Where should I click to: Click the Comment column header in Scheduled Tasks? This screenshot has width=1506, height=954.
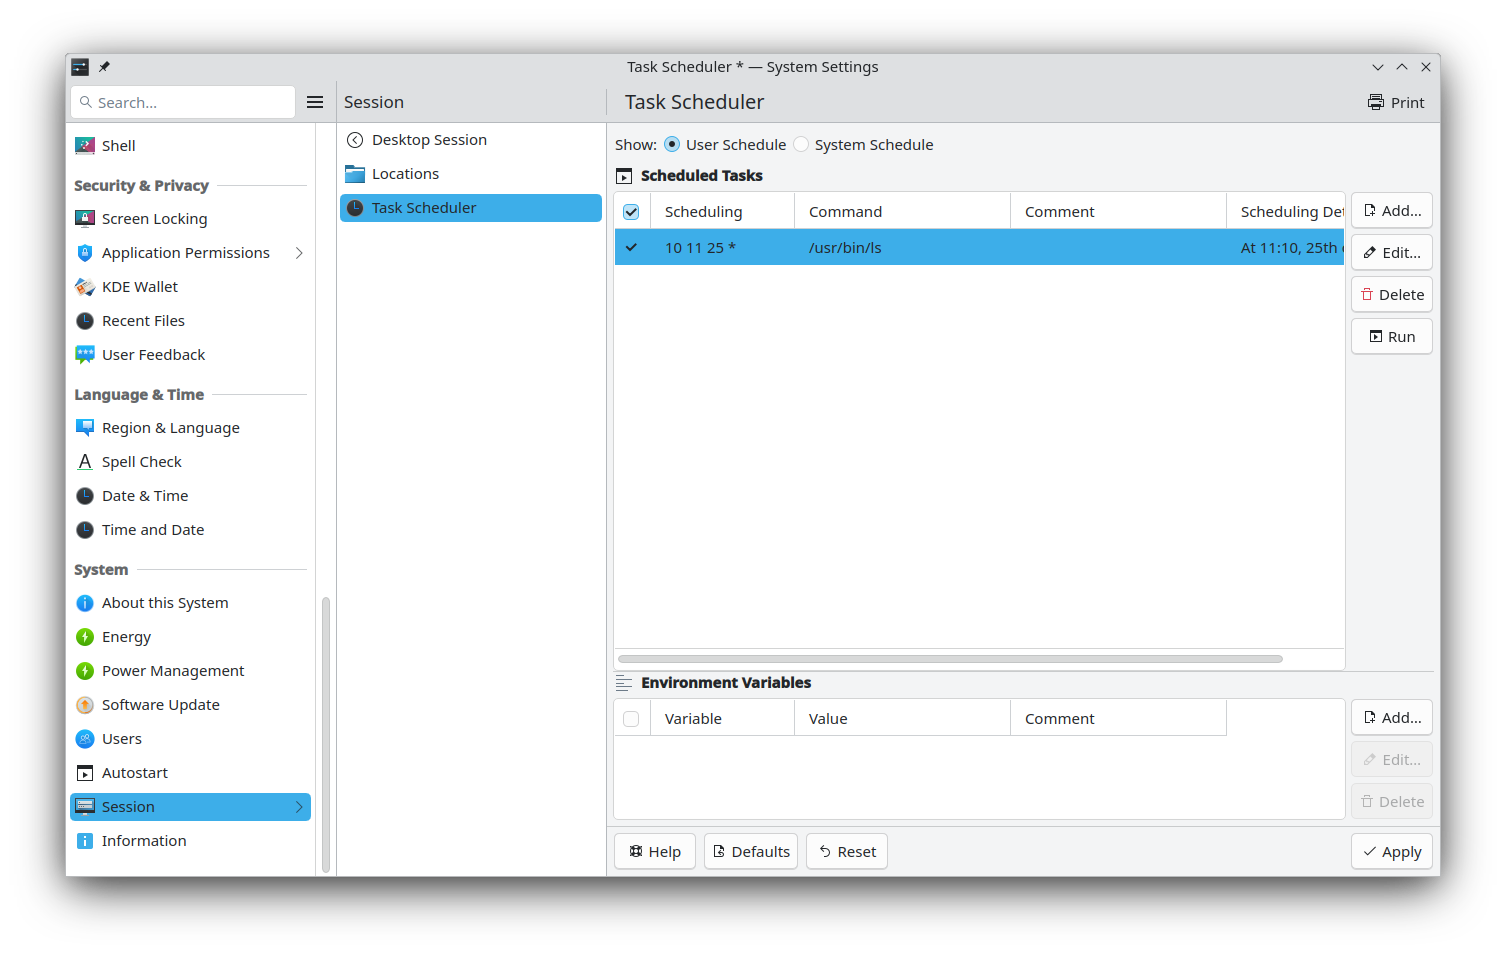coord(1118,212)
